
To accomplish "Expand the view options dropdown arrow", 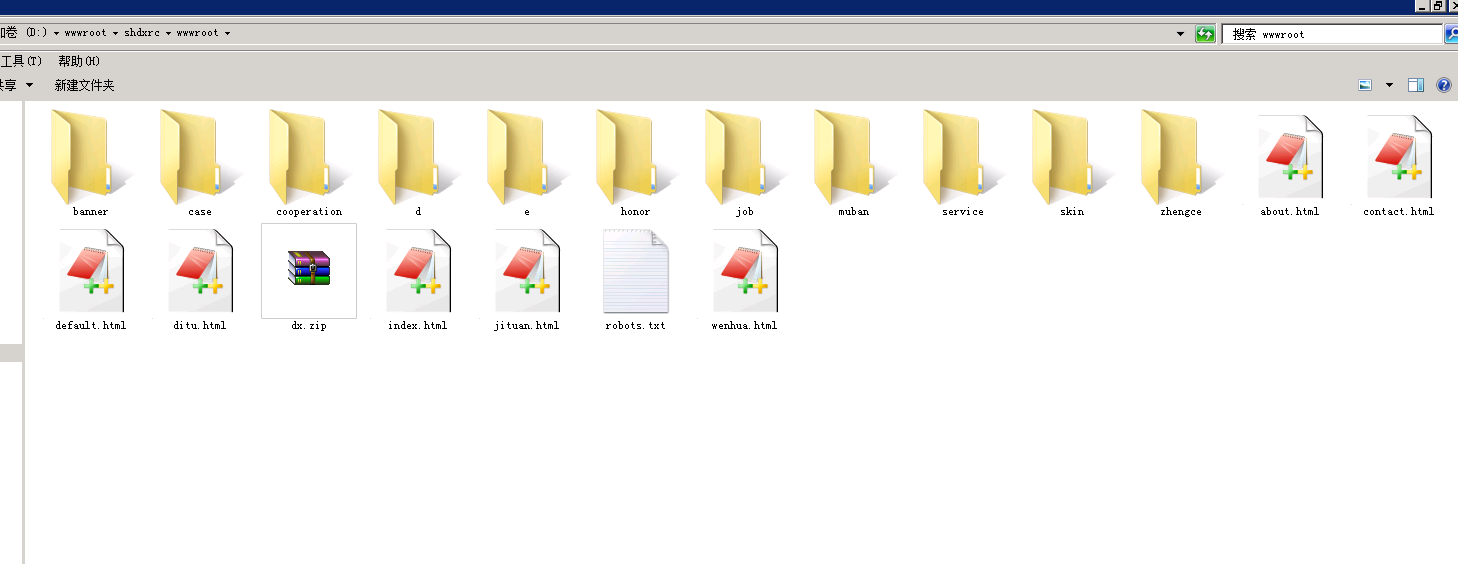I will (1389, 85).
